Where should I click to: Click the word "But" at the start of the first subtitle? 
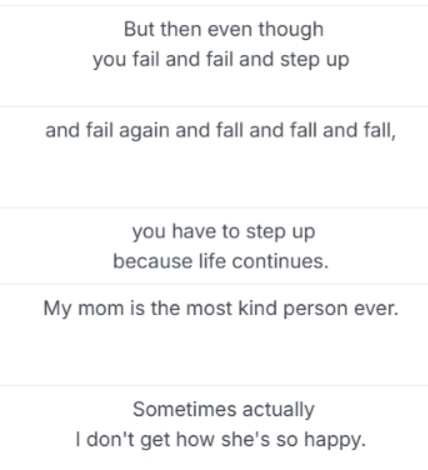139,29
